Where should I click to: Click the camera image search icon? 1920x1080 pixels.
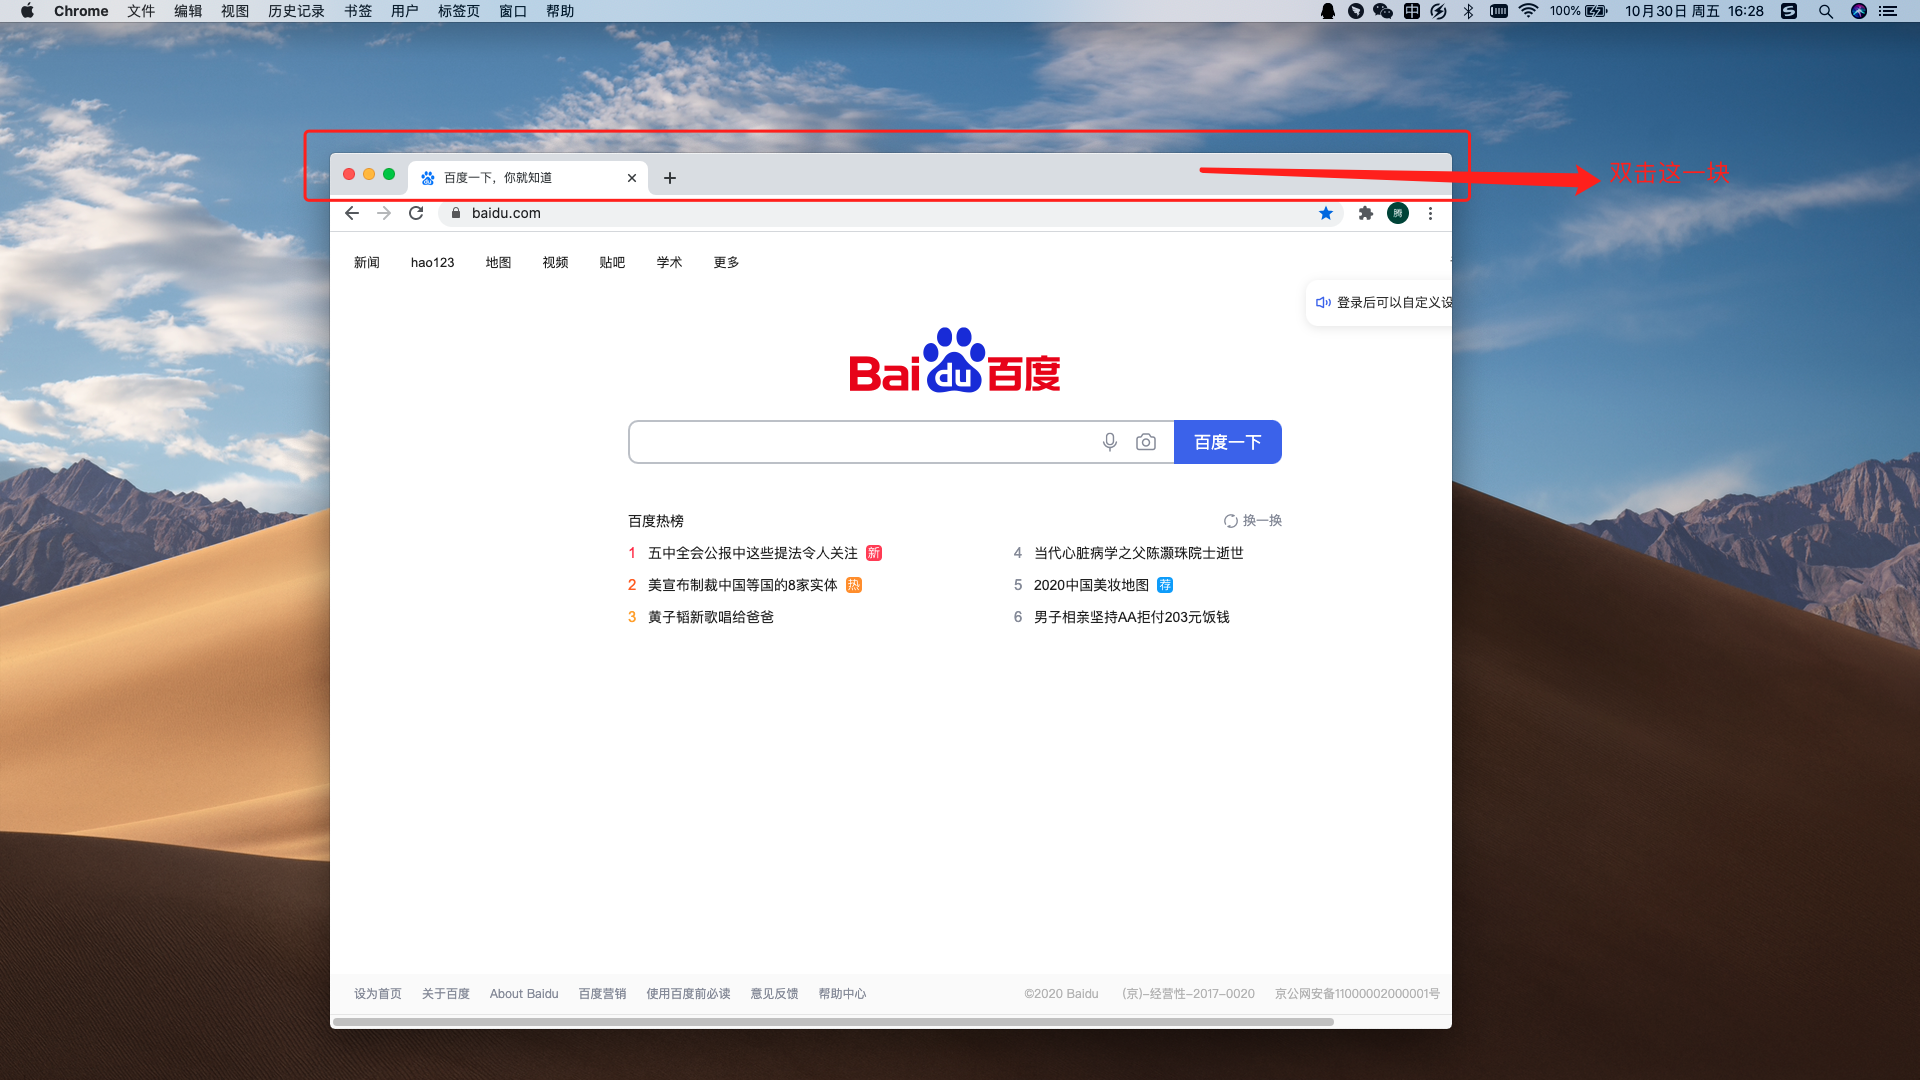pyautogui.click(x=1146, y=442)
